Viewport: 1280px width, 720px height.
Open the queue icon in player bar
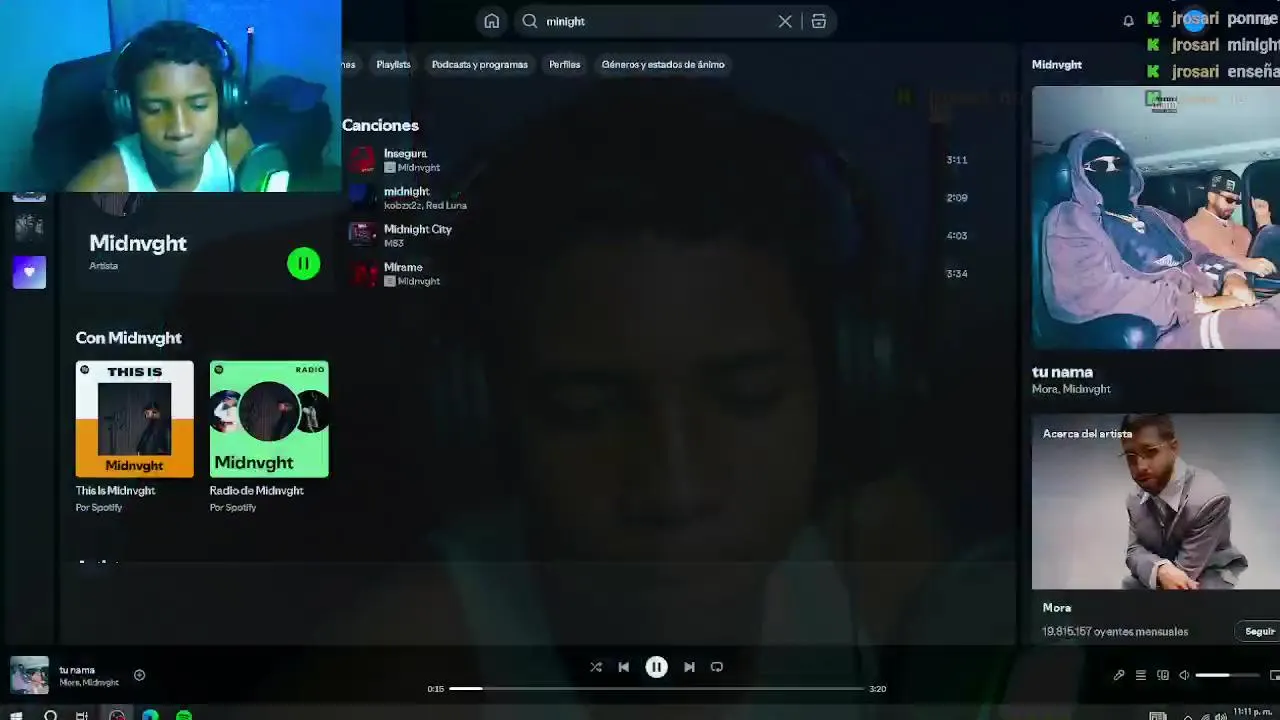pos(1141,675)
